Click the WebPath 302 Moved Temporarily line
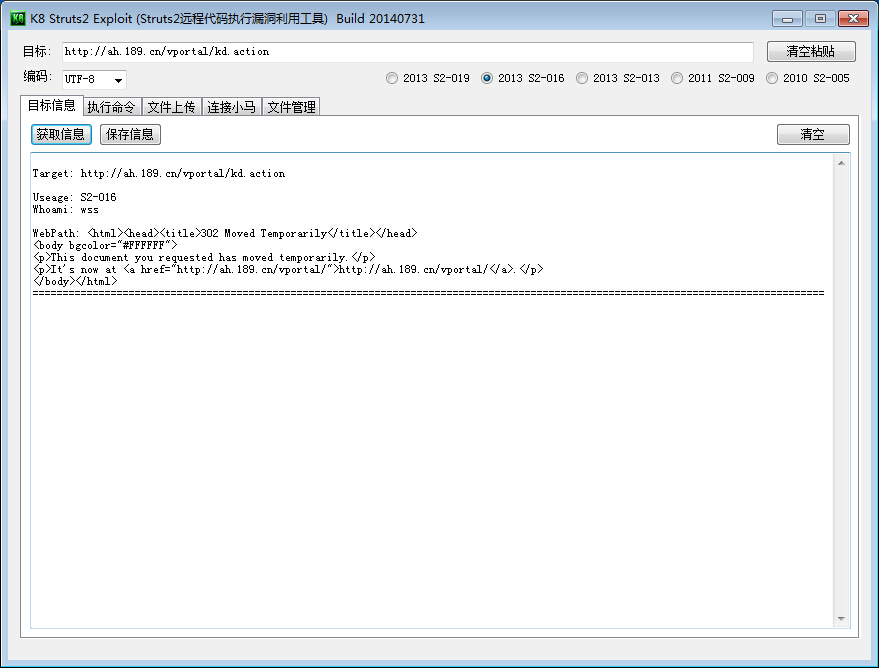 tap(225, 233)
